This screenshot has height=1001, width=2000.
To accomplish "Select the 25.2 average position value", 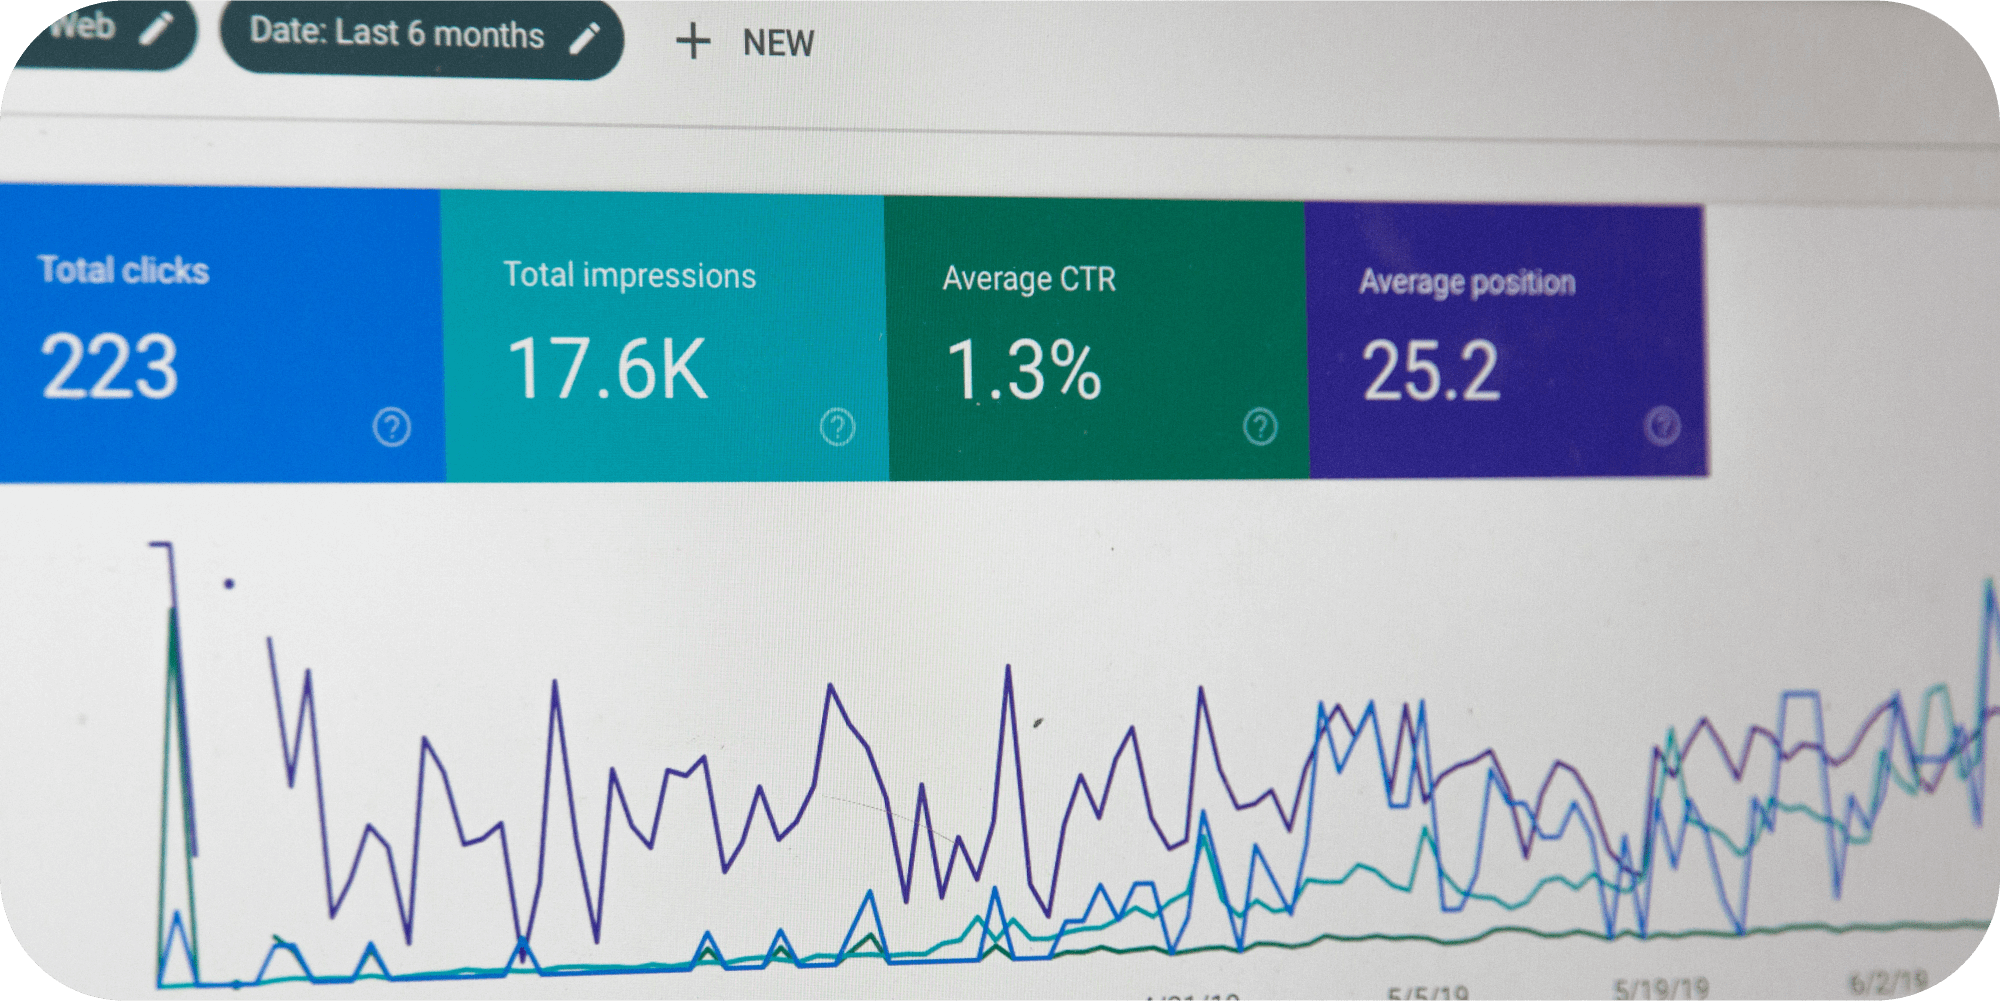I will tap(1430, 371).
